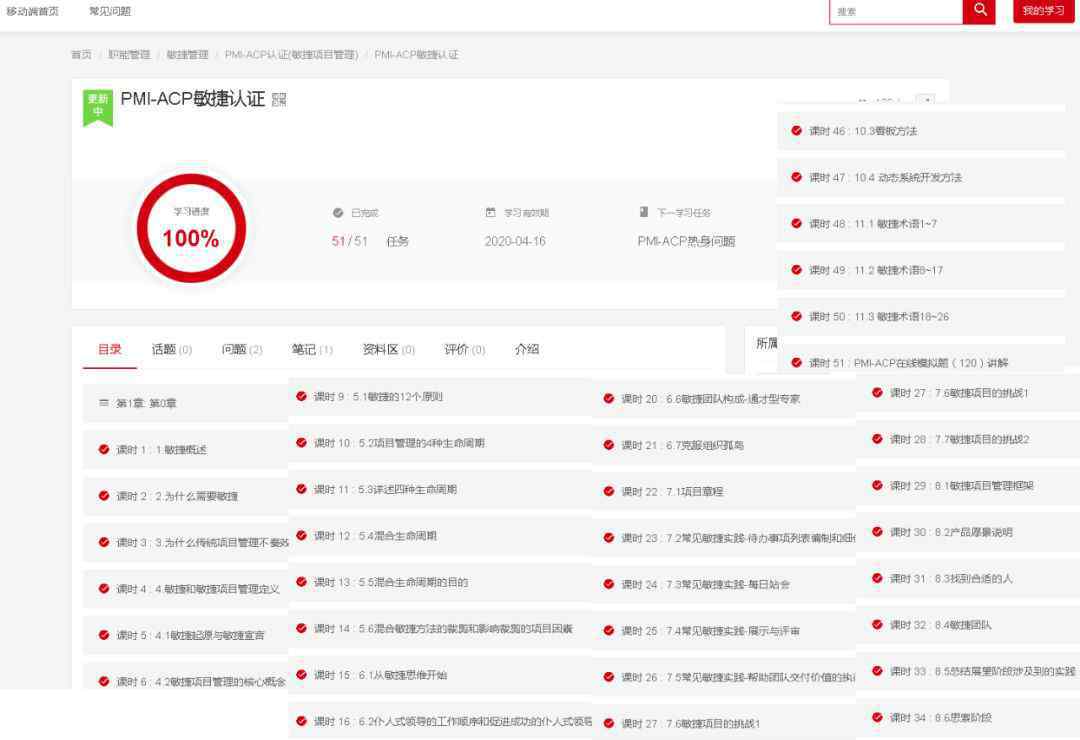Click red check icon of 课时 22
1080x740 pixels.
(608, 491)
